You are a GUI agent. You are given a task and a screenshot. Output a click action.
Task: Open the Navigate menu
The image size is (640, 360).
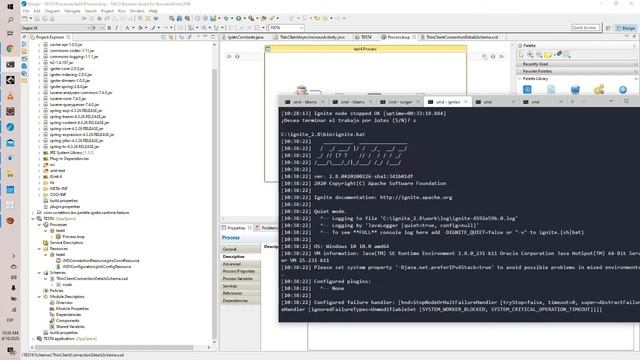click(72, 11)
